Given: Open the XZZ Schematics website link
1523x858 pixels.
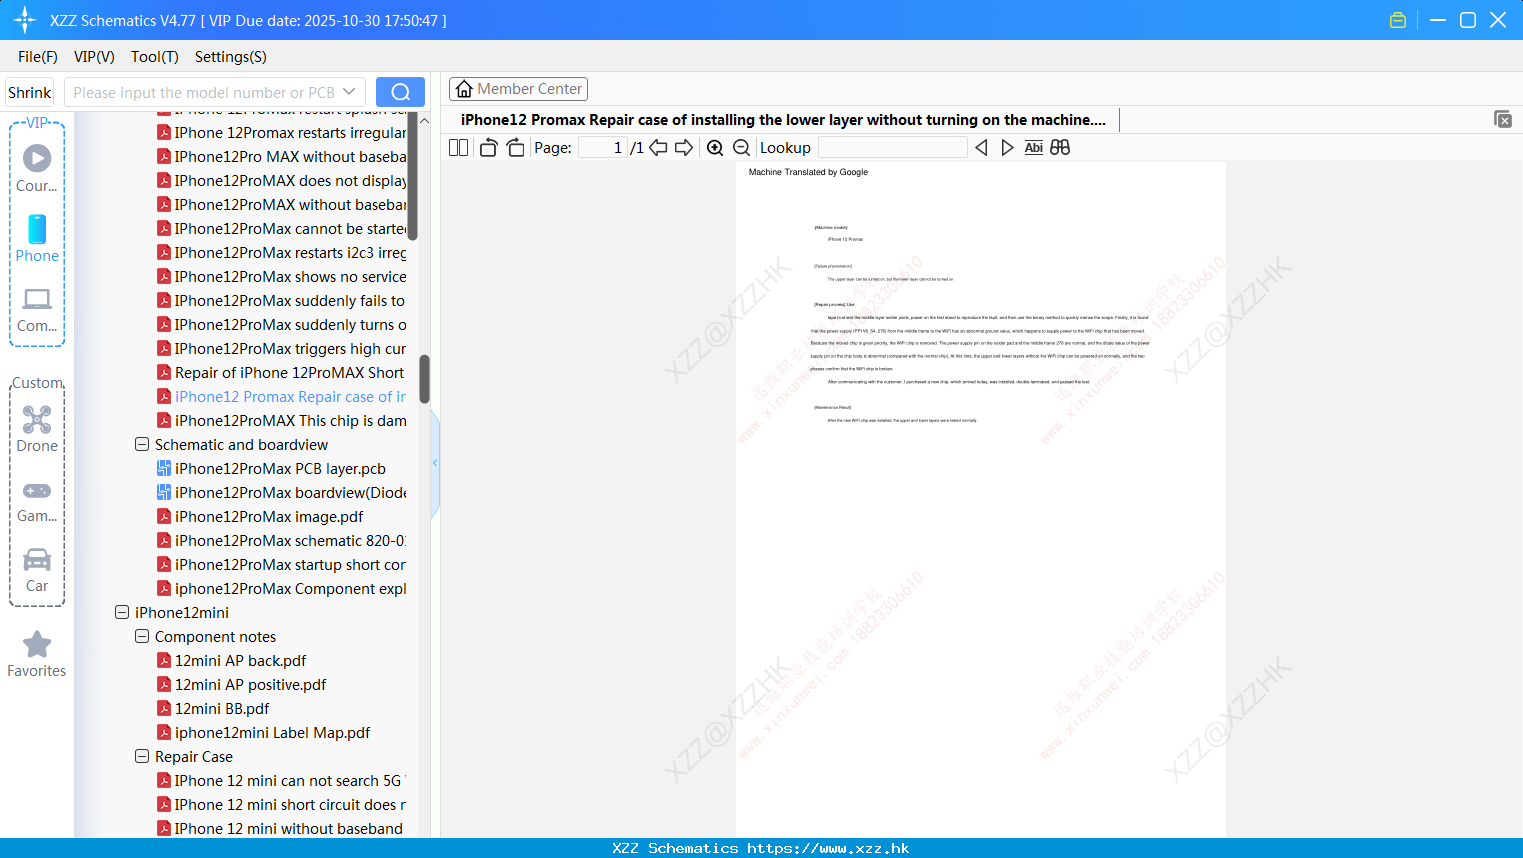Looking at the screenshot, I should 828,848.
